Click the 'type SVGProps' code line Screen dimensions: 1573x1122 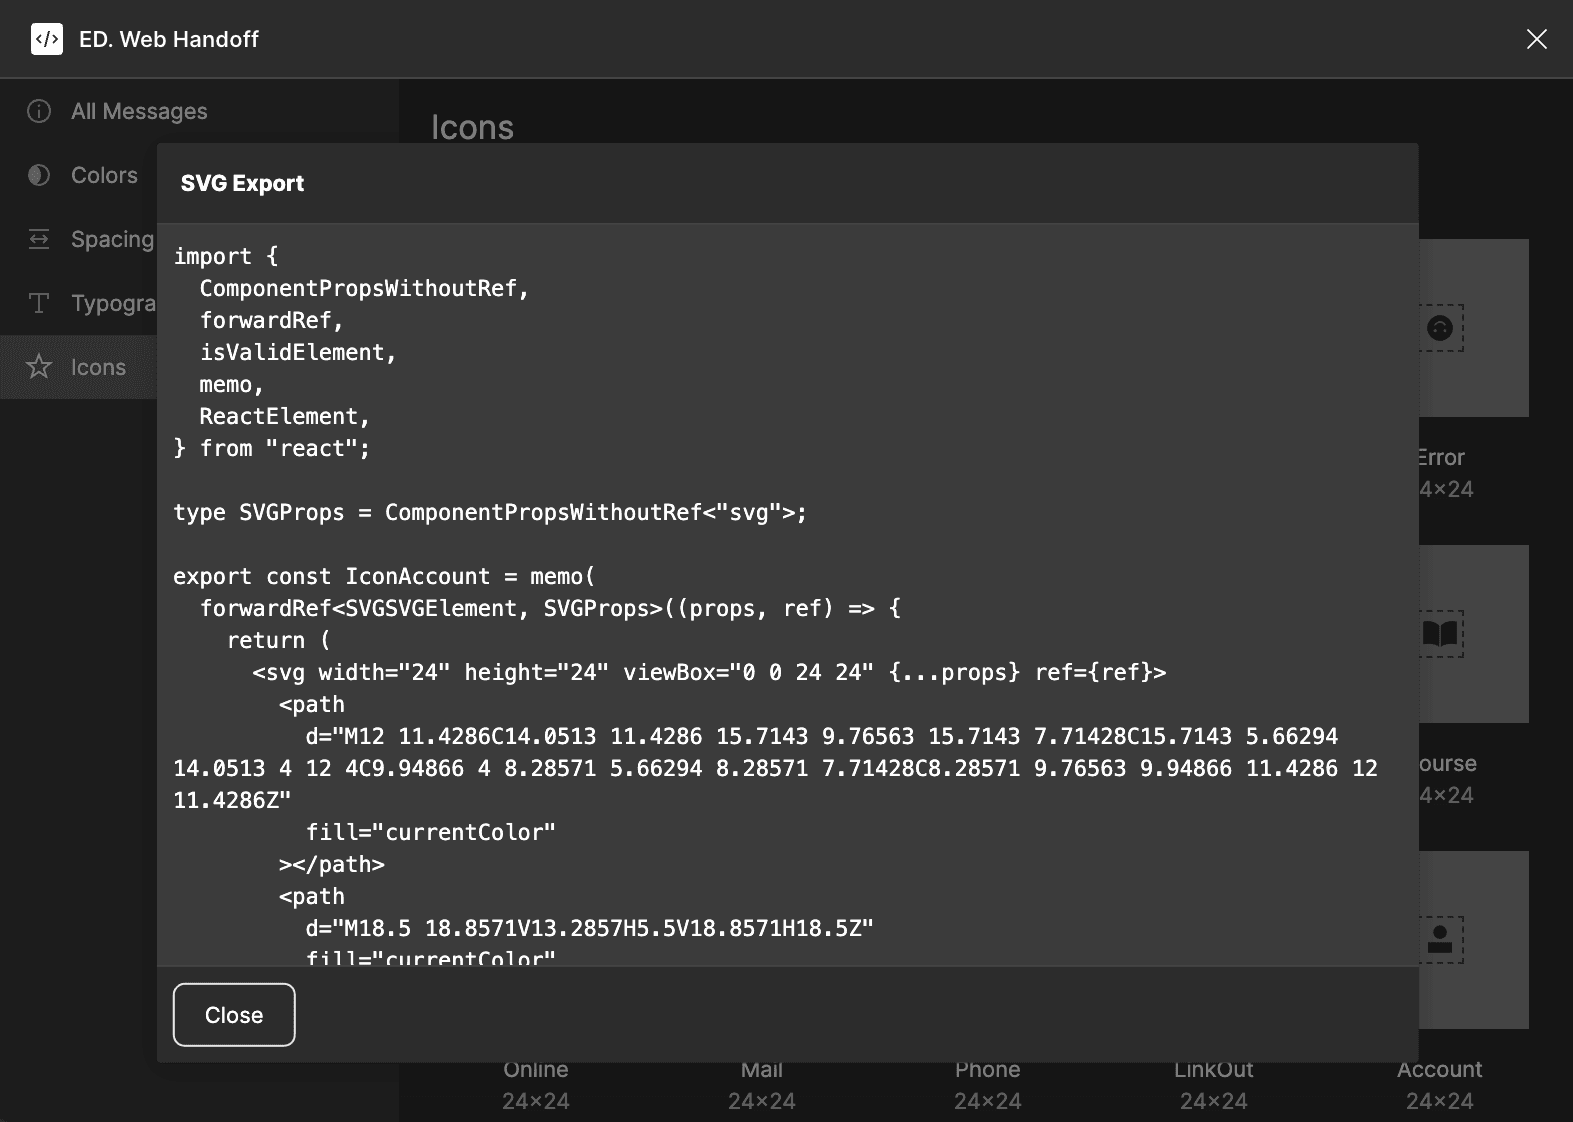click(x=490, y=513)
